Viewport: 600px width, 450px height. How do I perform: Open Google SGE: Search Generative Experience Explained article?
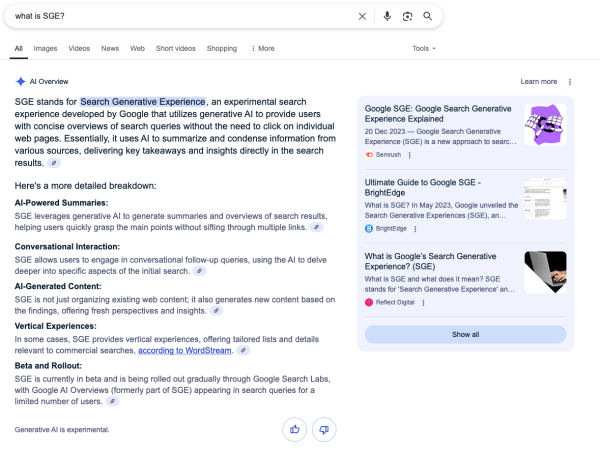pyautogui.click(x=438, y=114)
